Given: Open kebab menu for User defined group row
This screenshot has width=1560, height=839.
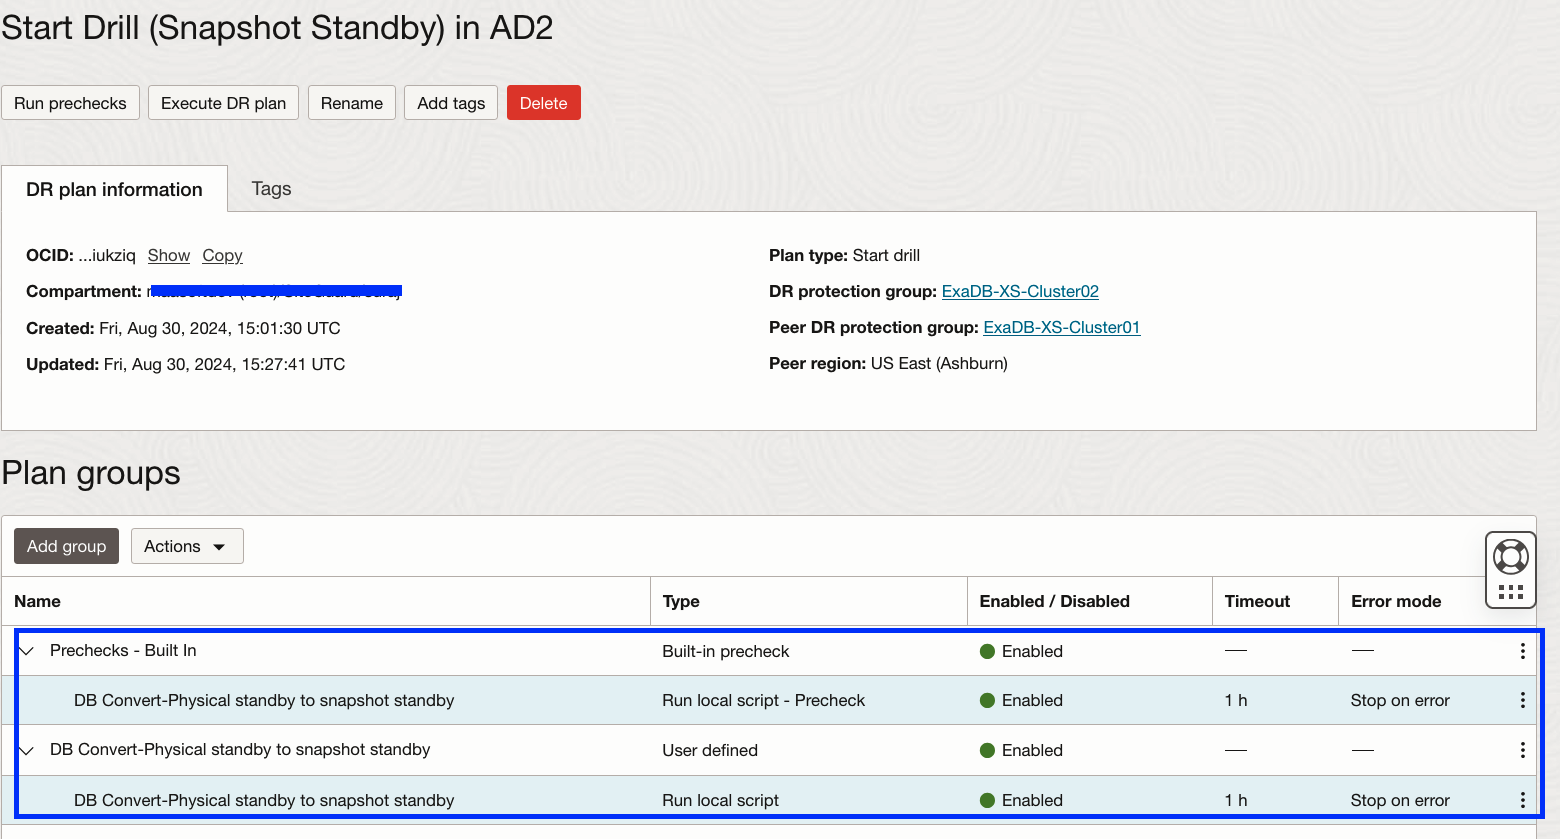Looking at the screenshot, I should 1522,750.
